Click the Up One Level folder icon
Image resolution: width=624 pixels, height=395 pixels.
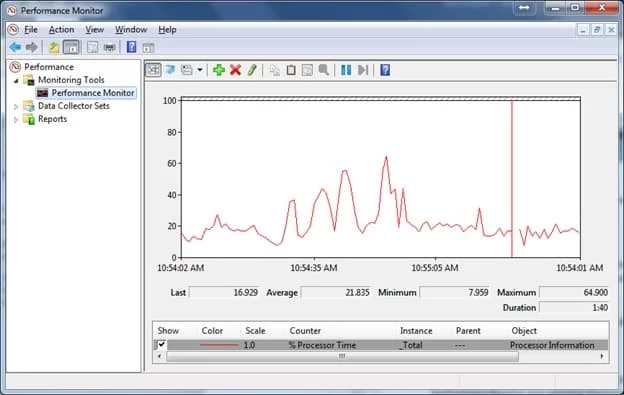(54, 48)
